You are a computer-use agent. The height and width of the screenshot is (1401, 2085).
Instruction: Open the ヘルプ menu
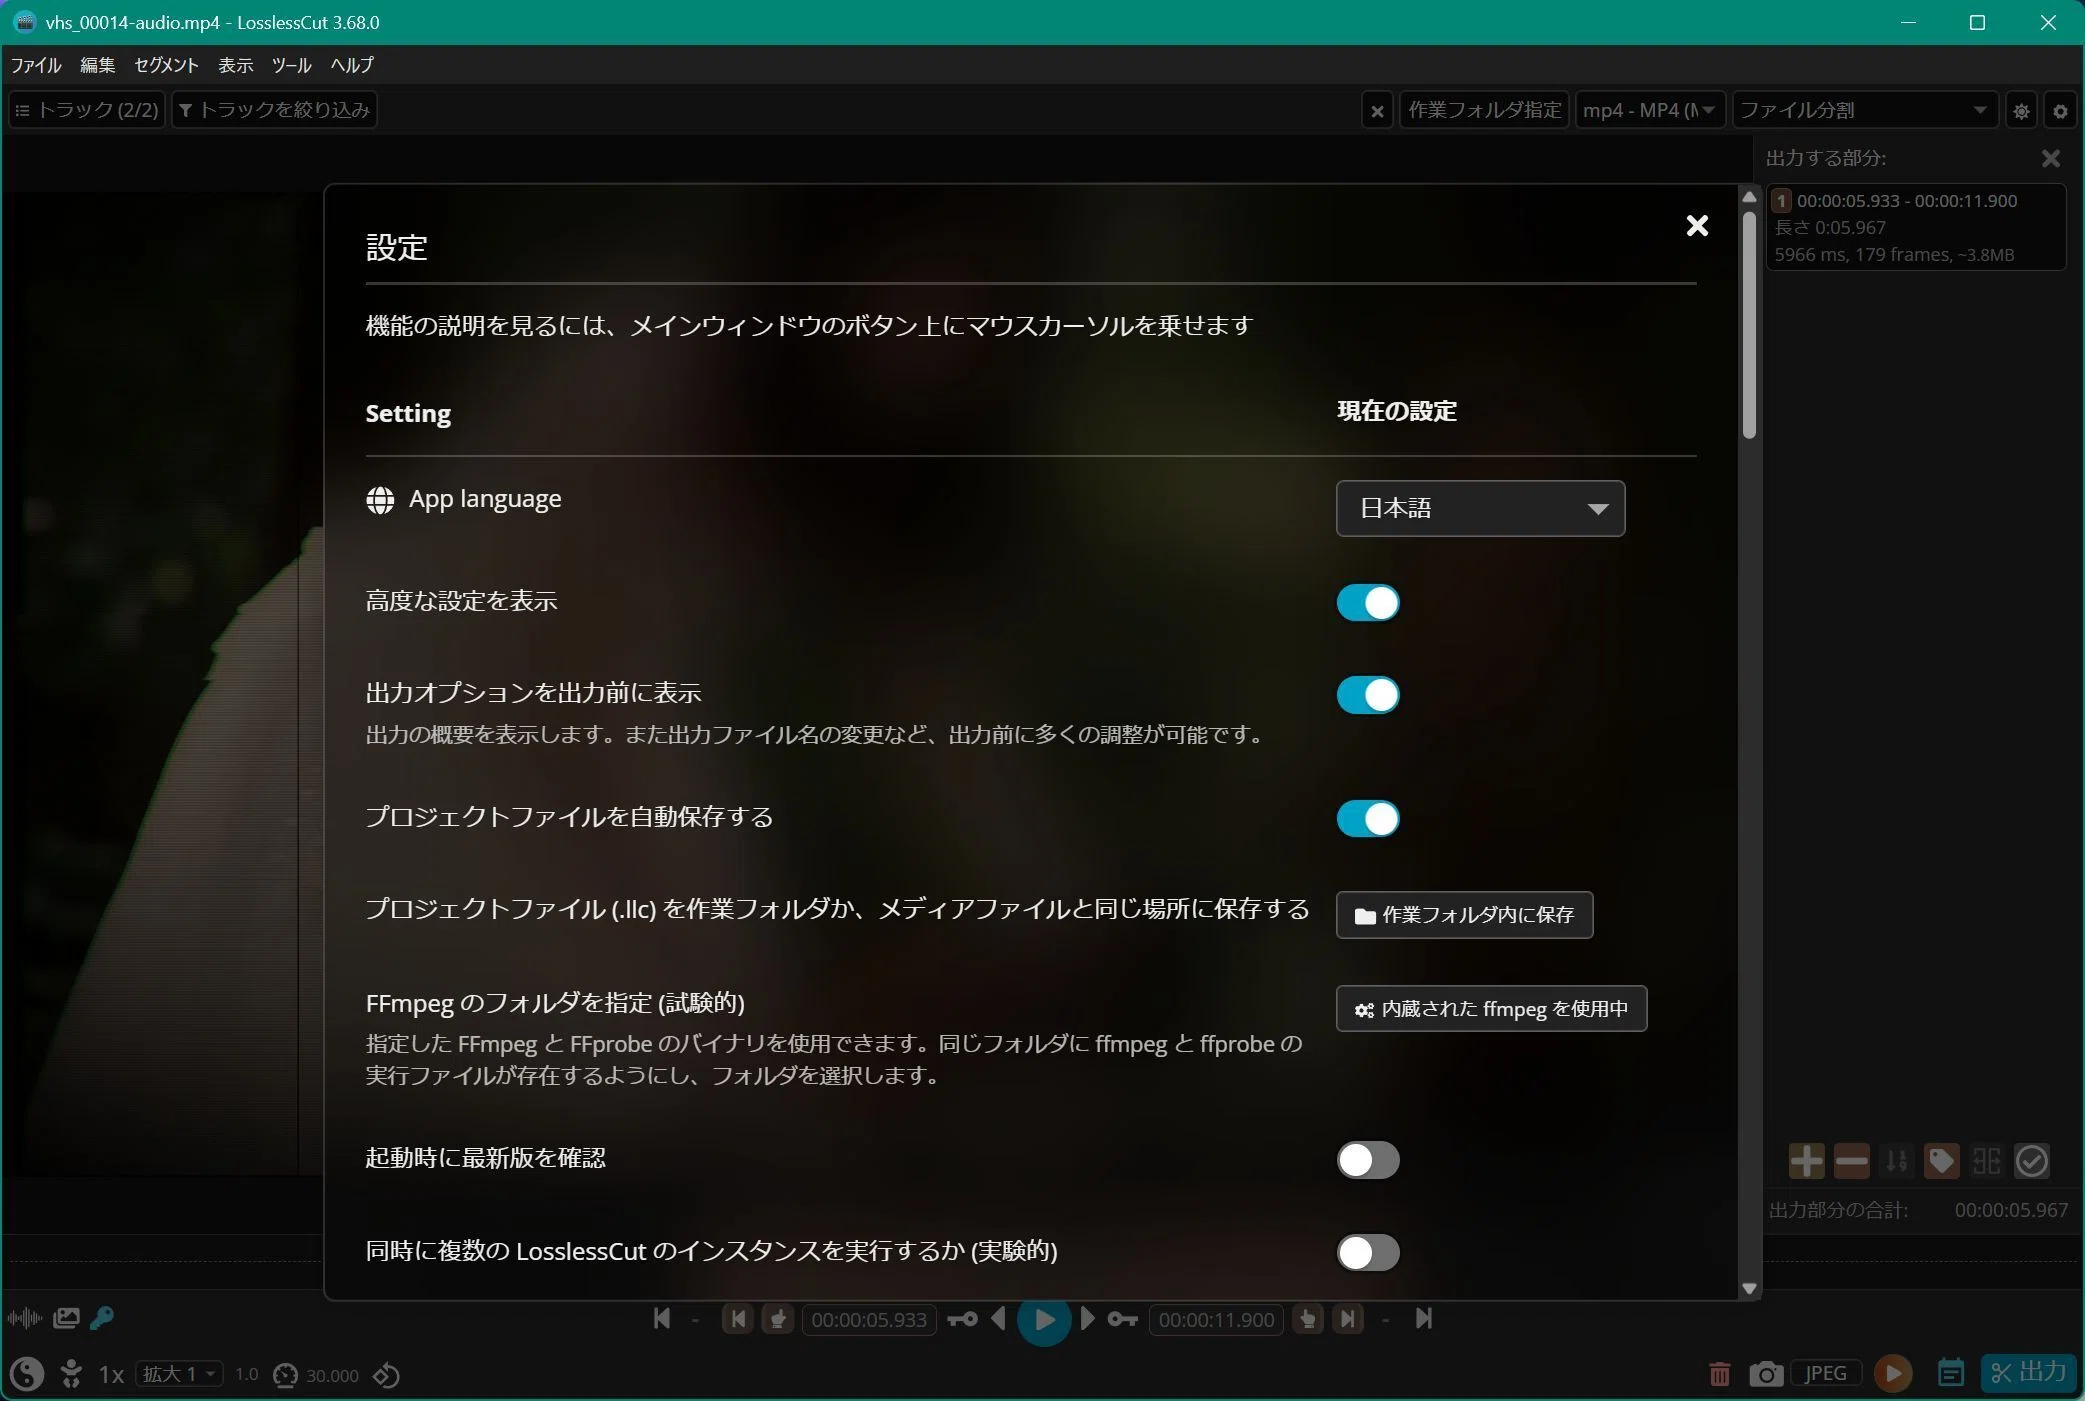[x=352, y=65]
